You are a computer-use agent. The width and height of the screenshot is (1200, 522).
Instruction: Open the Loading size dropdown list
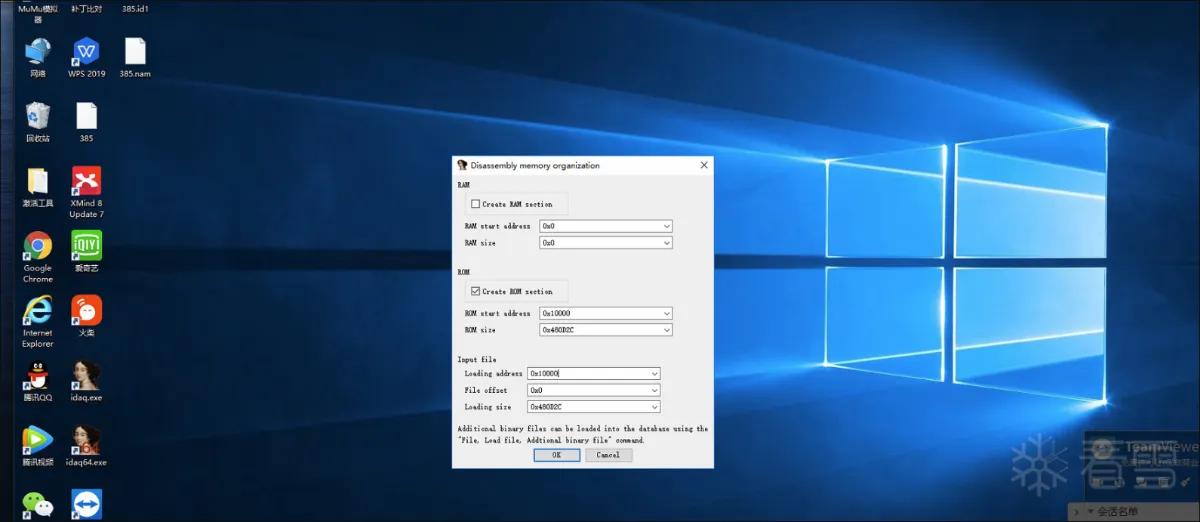pyautogui.click(x=654, y=407)
